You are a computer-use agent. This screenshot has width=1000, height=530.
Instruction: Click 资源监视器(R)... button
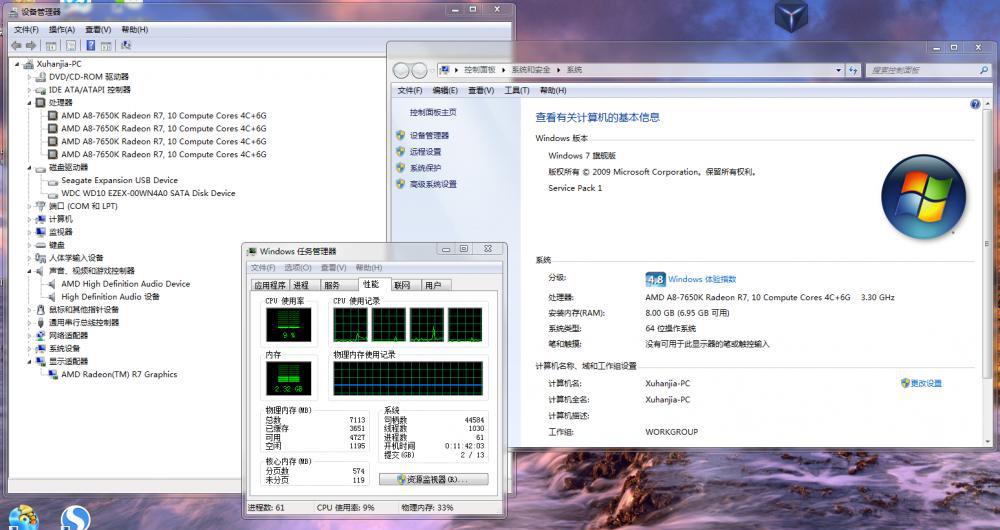434,479
